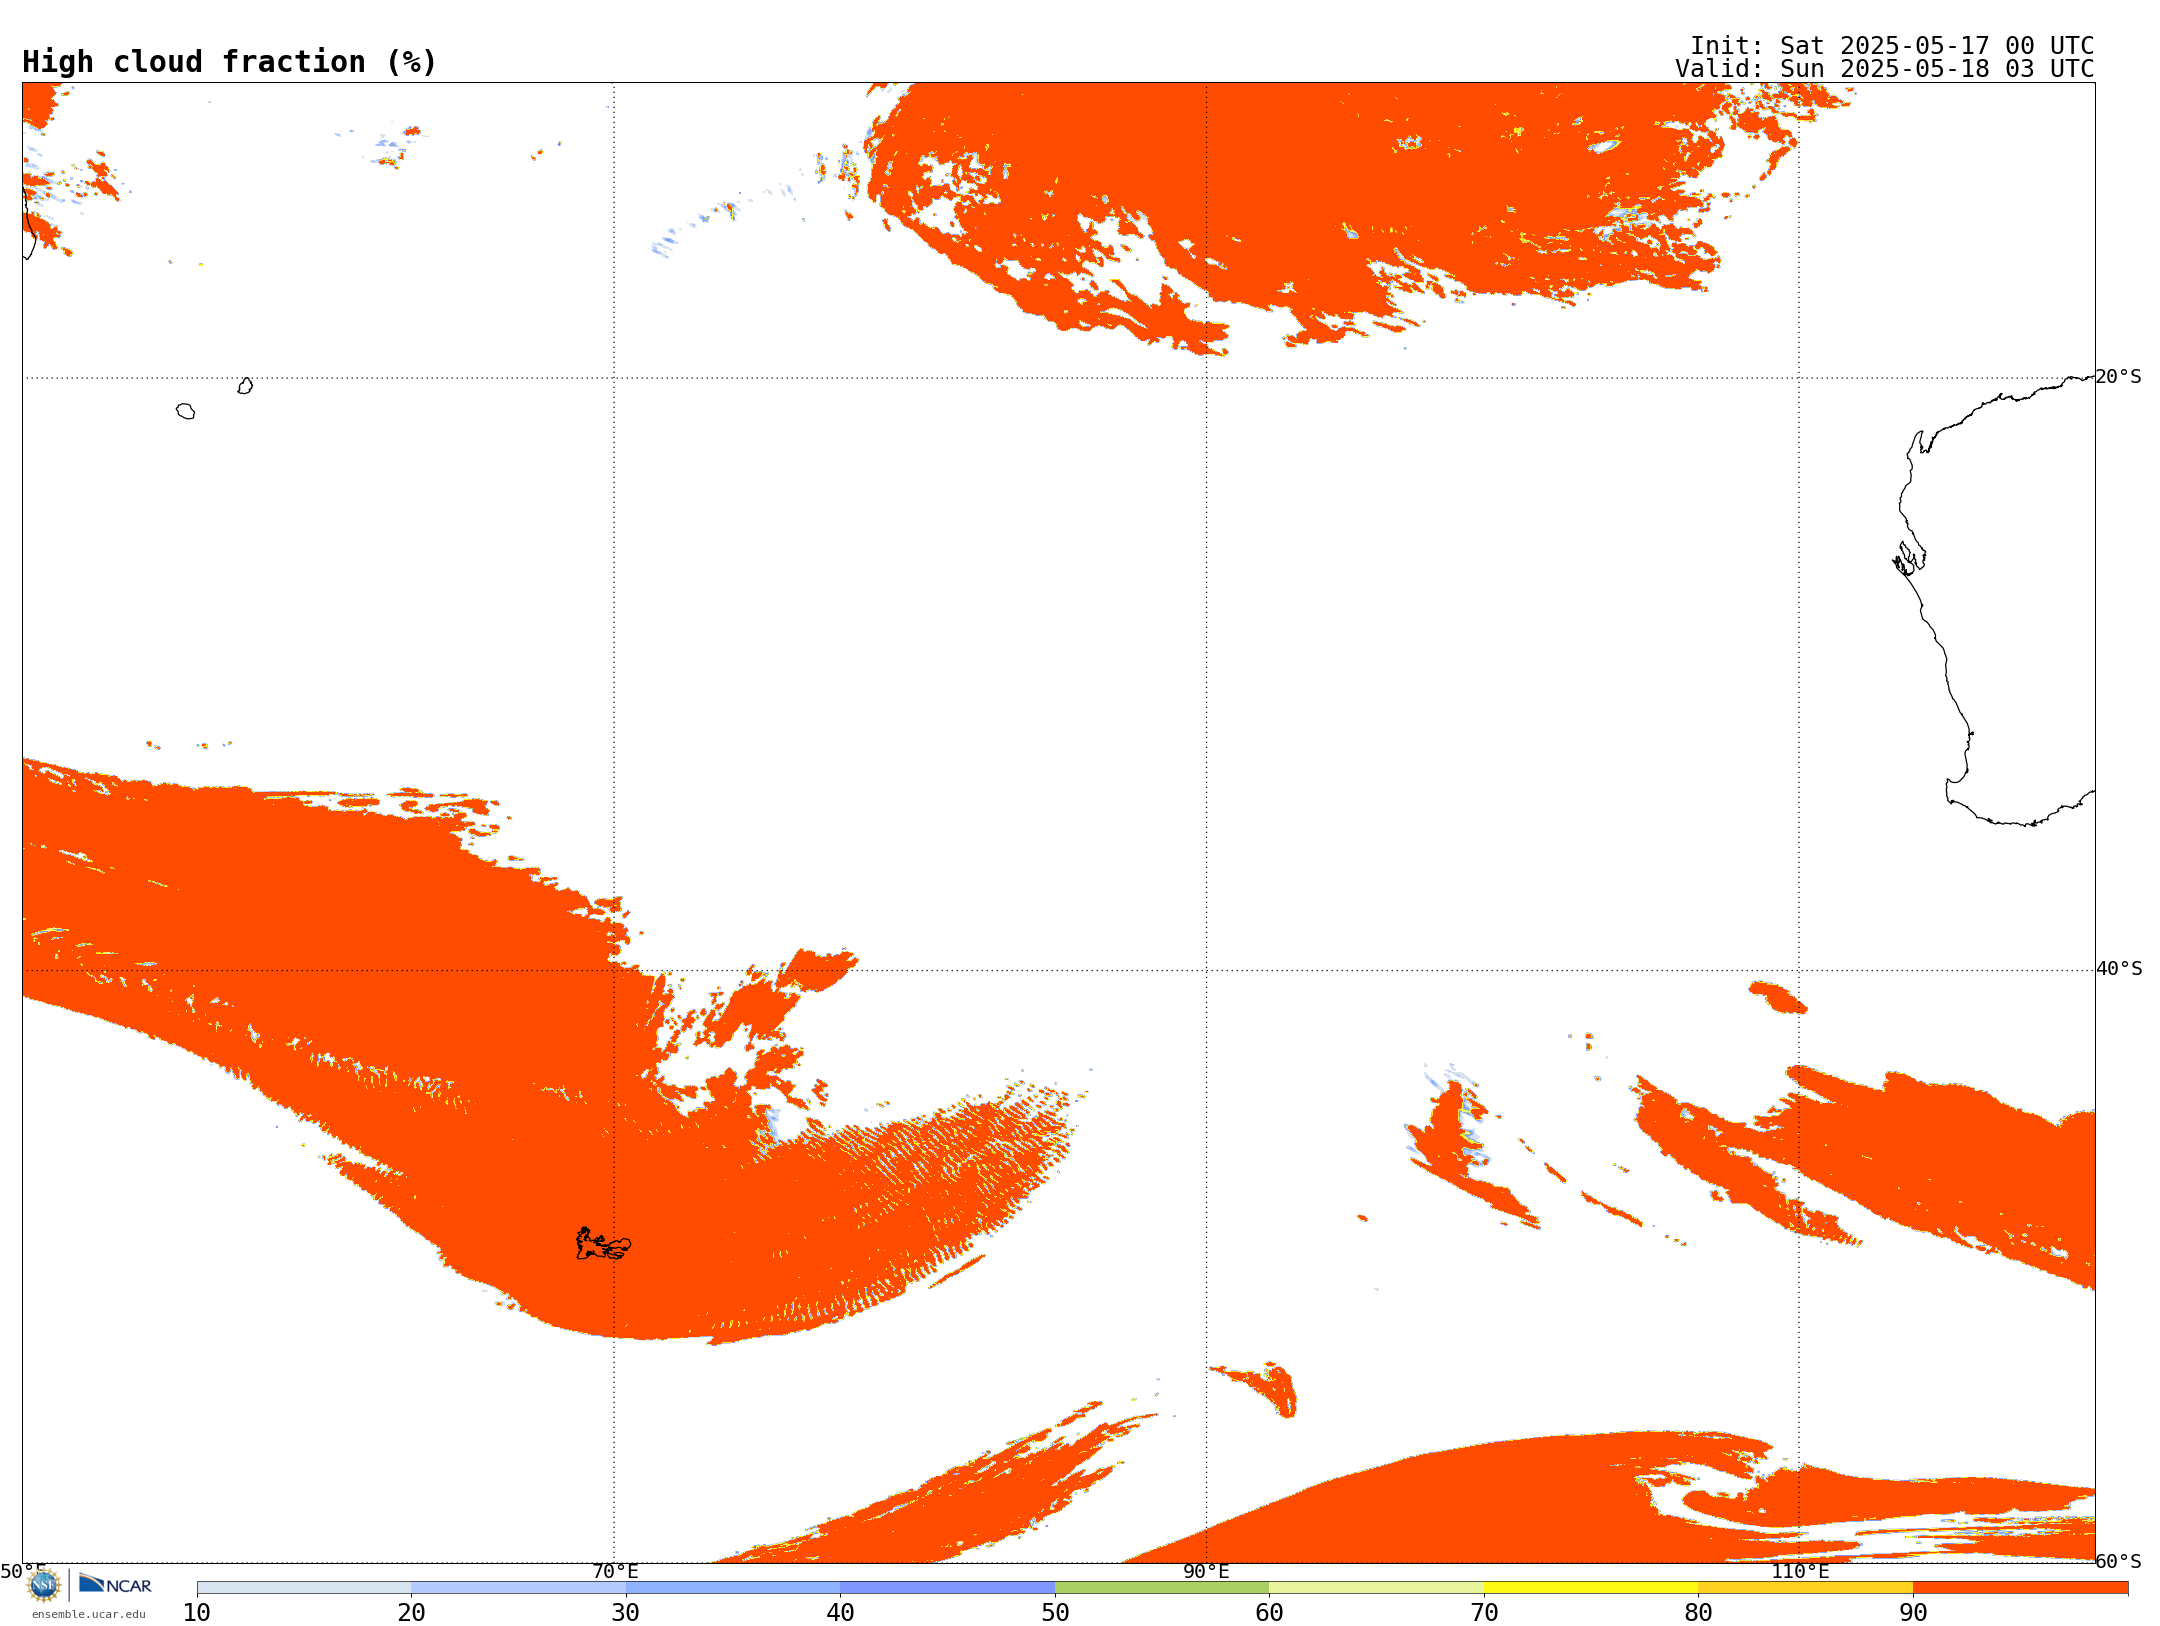Click the 40°S latitude label
The width and height of the screenshot is (2160, 1626).
pyautogui.click(x=2119, y=969)
